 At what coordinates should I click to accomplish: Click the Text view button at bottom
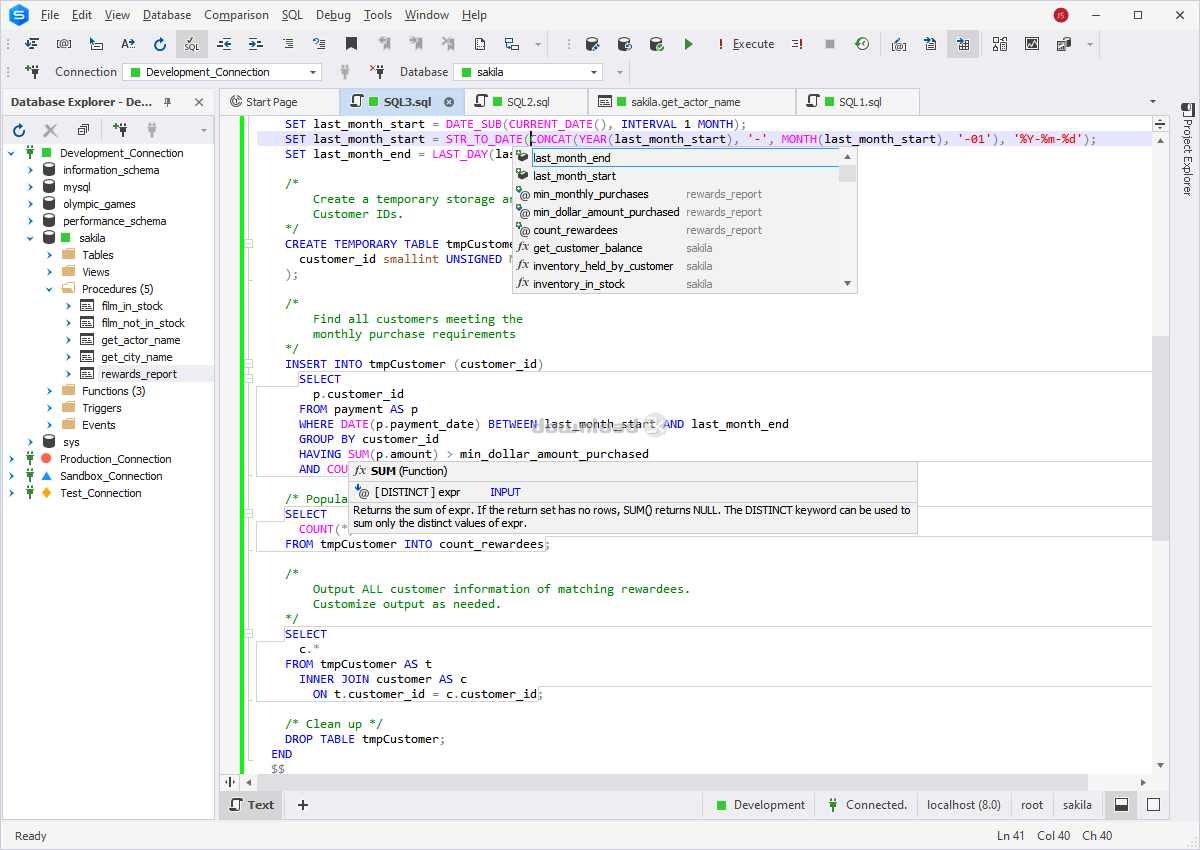tap(251, 805)
